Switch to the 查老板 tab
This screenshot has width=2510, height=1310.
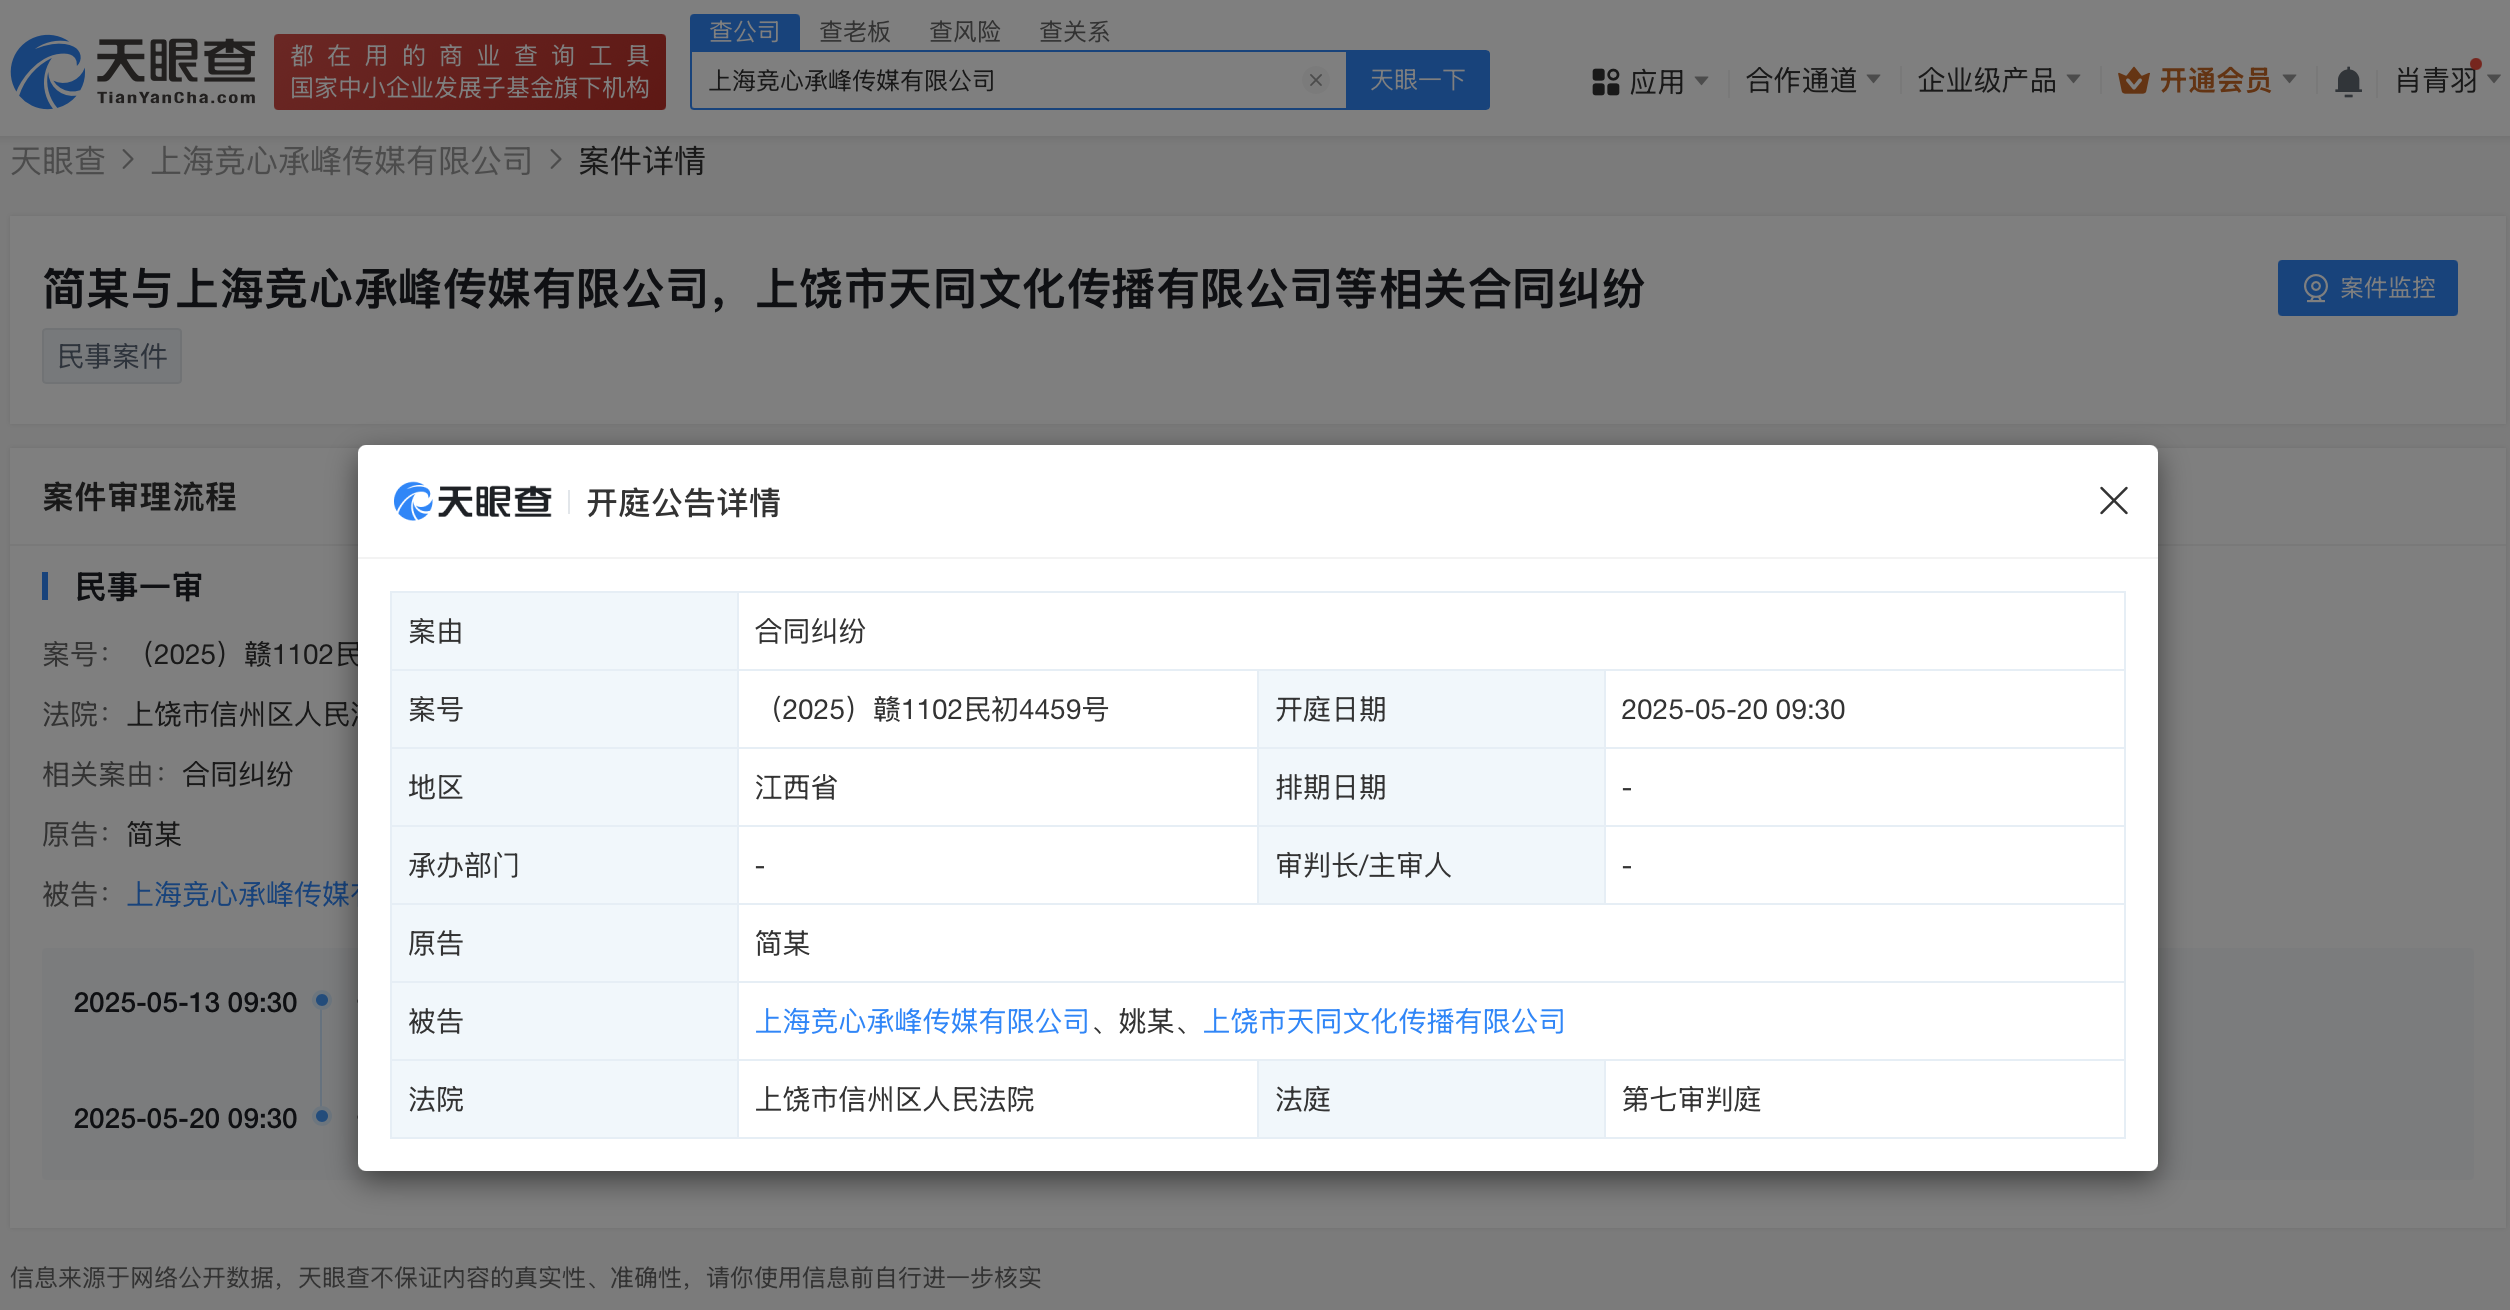[854, 32]
